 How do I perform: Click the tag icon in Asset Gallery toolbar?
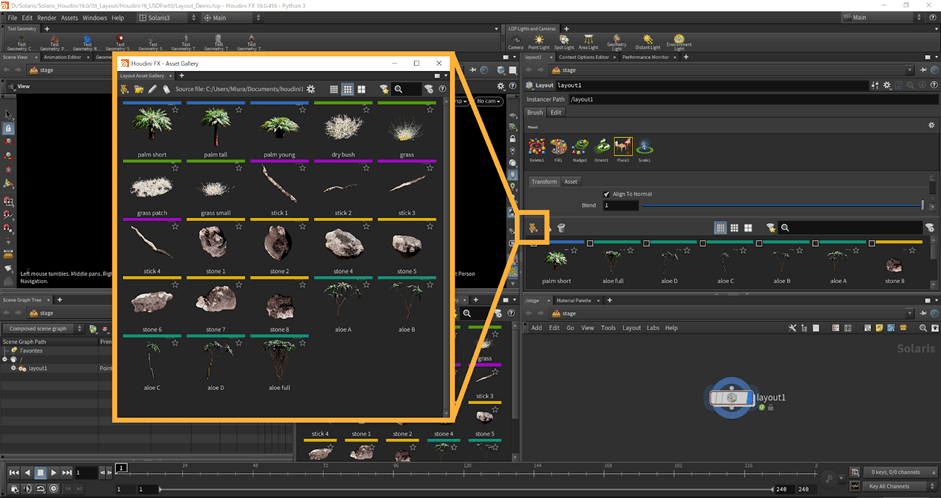coord(166,89)
